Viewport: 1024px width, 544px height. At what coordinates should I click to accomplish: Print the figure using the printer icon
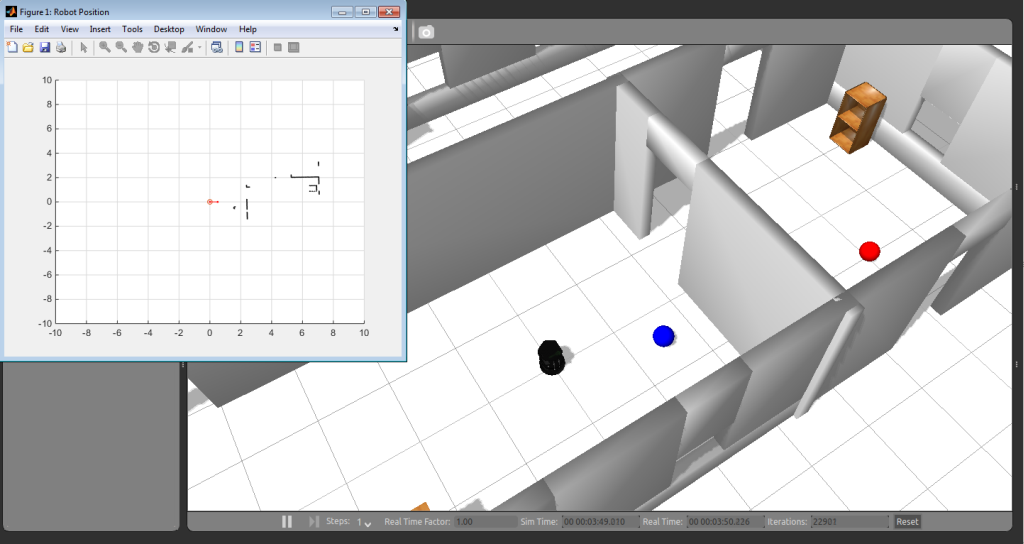pos(61,47)
